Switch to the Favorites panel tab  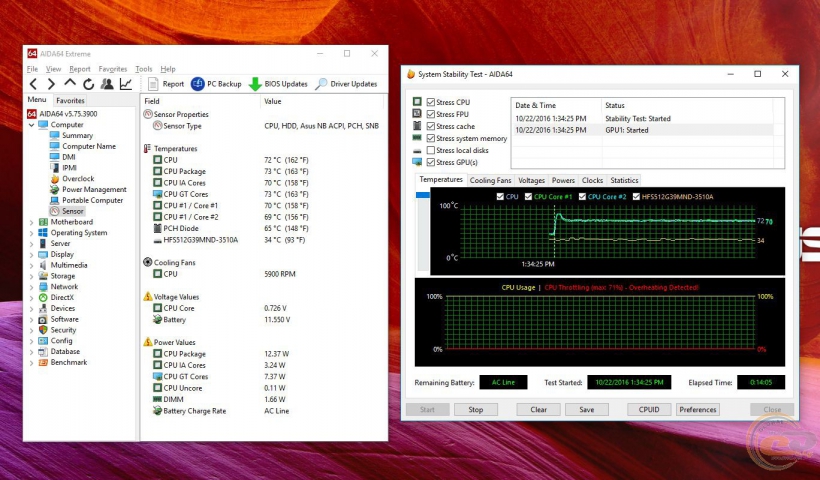[x=70, y=100]
